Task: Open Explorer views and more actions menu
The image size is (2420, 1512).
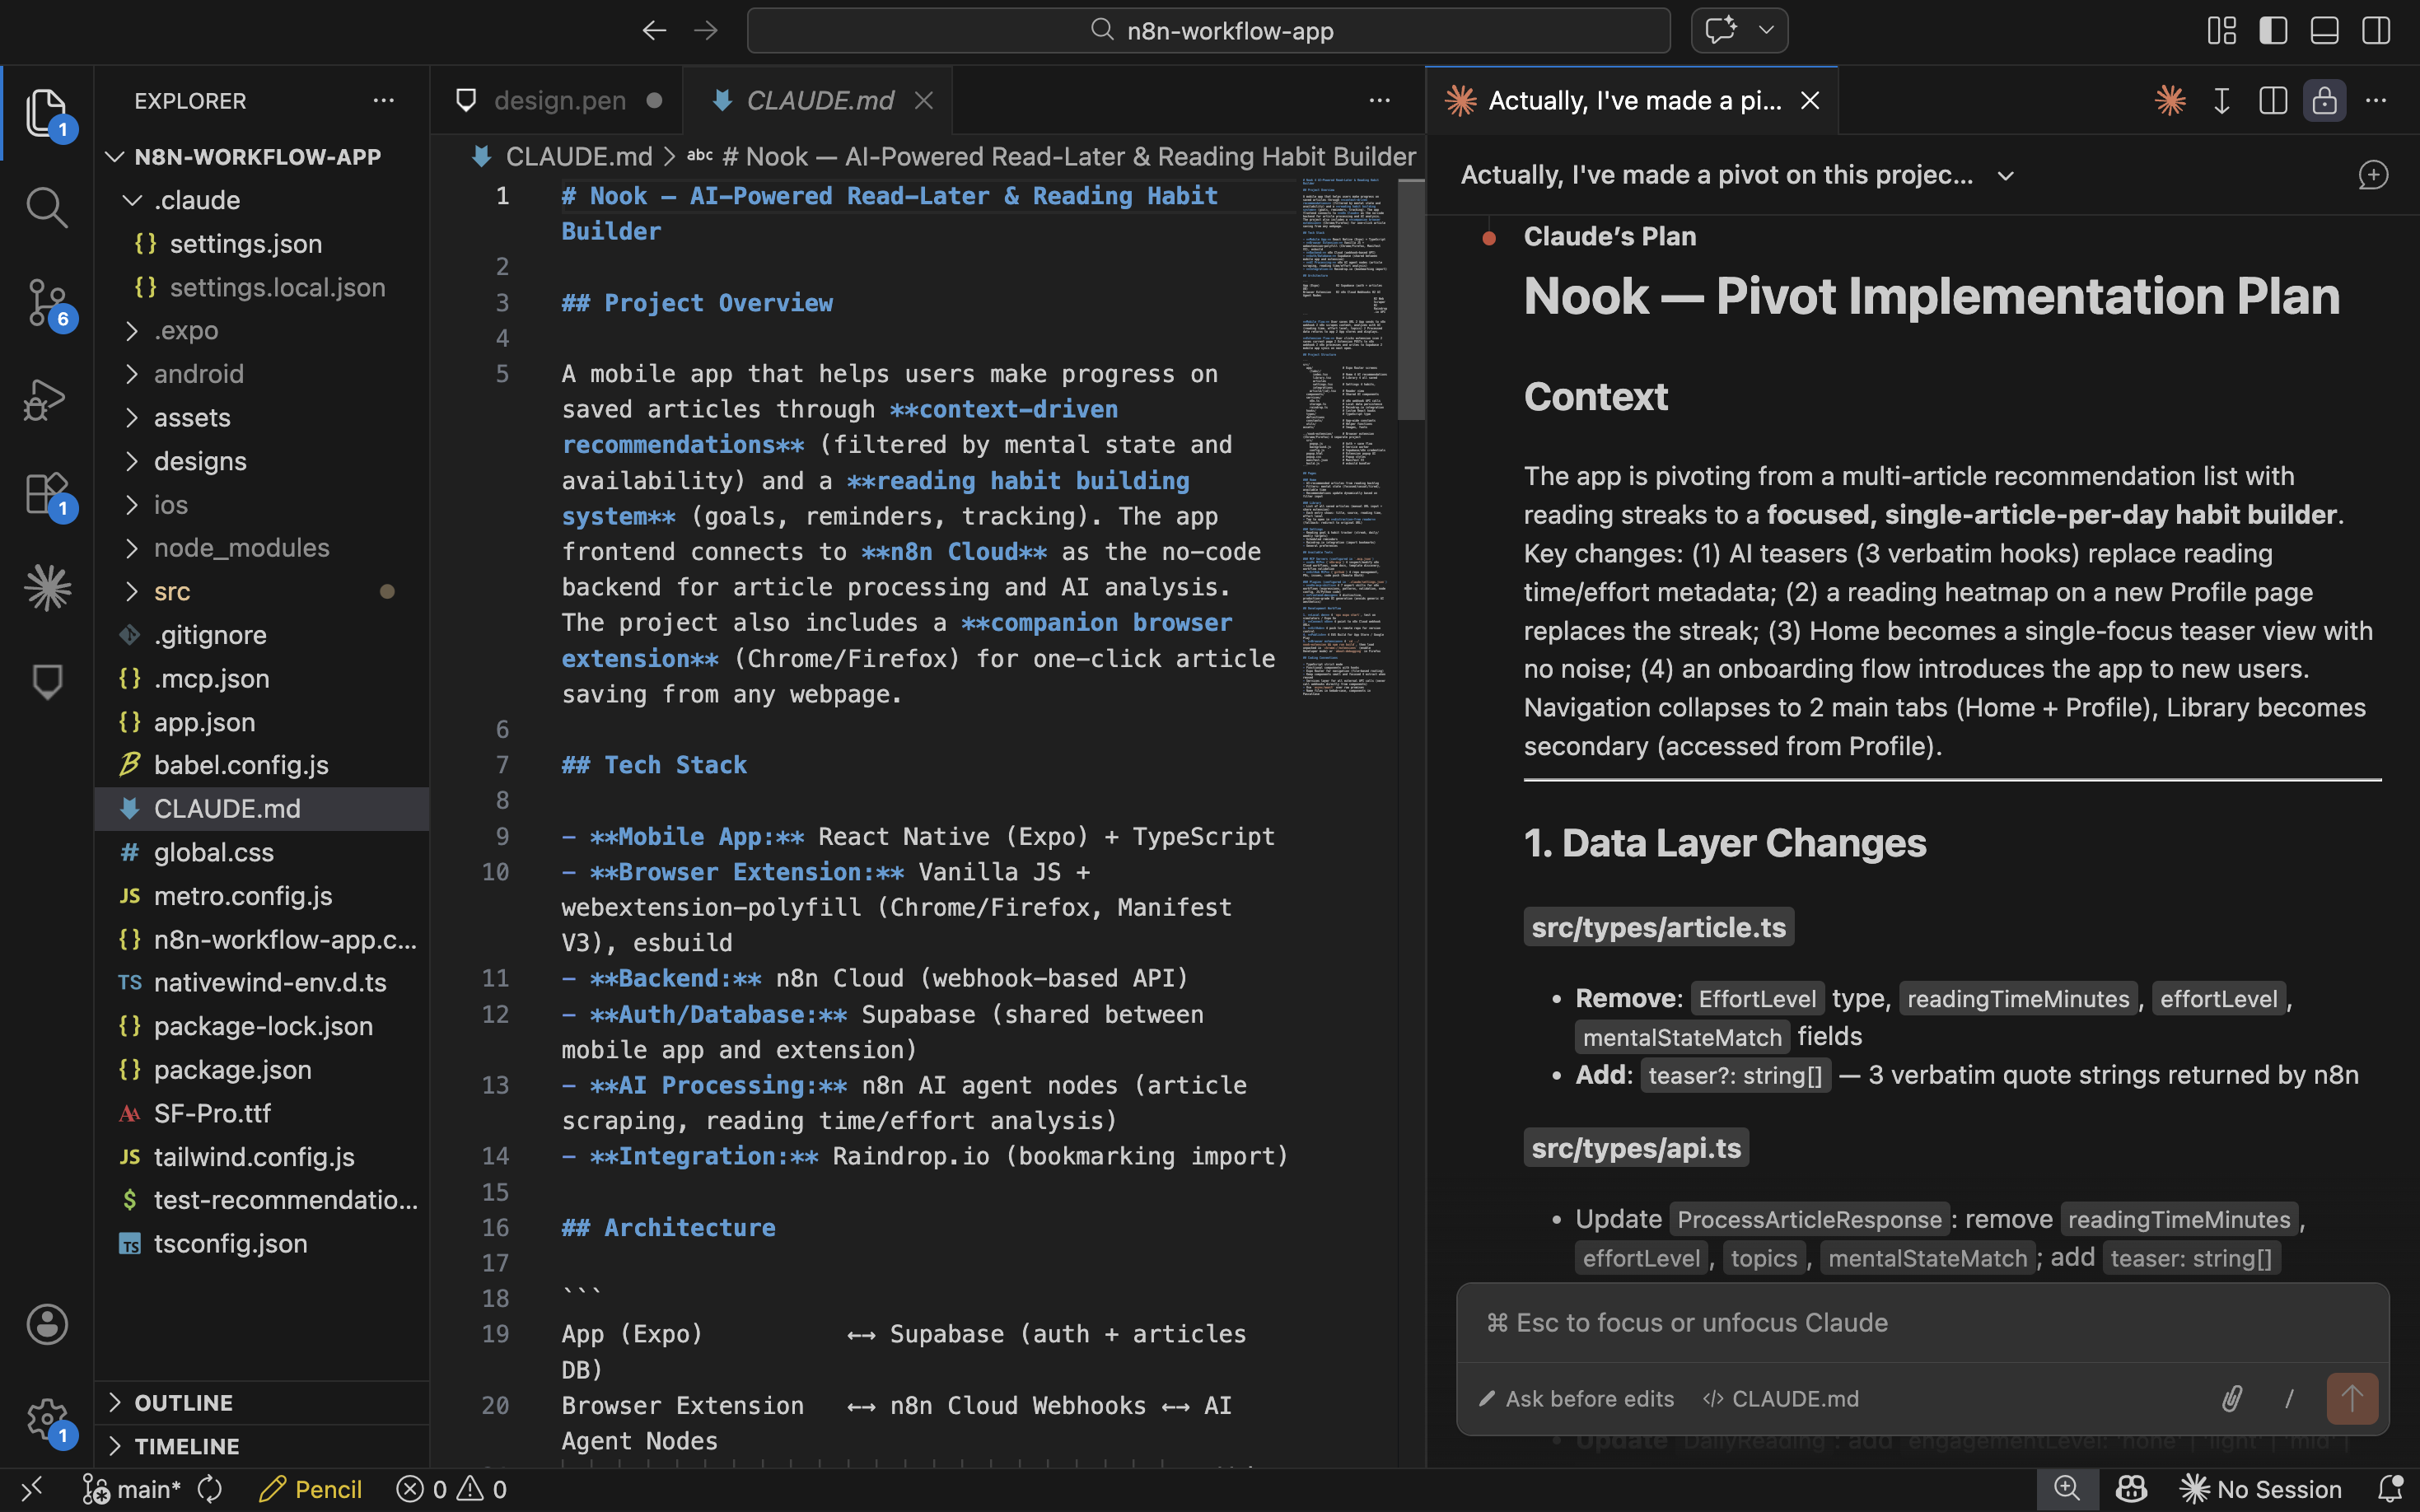Action: coord(383,100)
